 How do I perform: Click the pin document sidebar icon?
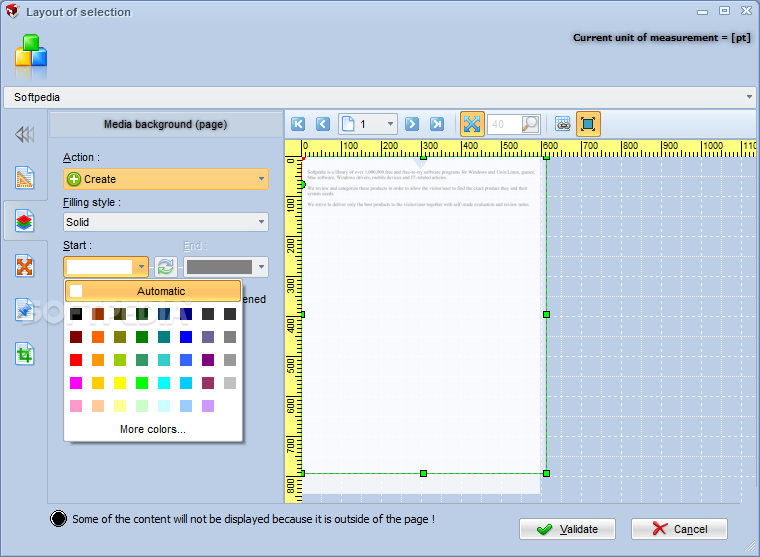tap(25, 310)
